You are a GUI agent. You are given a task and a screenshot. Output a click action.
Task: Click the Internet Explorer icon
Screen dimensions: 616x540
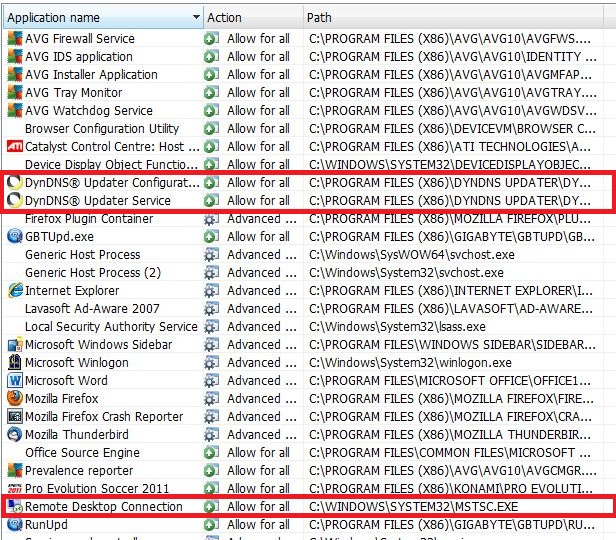[15, 291]
